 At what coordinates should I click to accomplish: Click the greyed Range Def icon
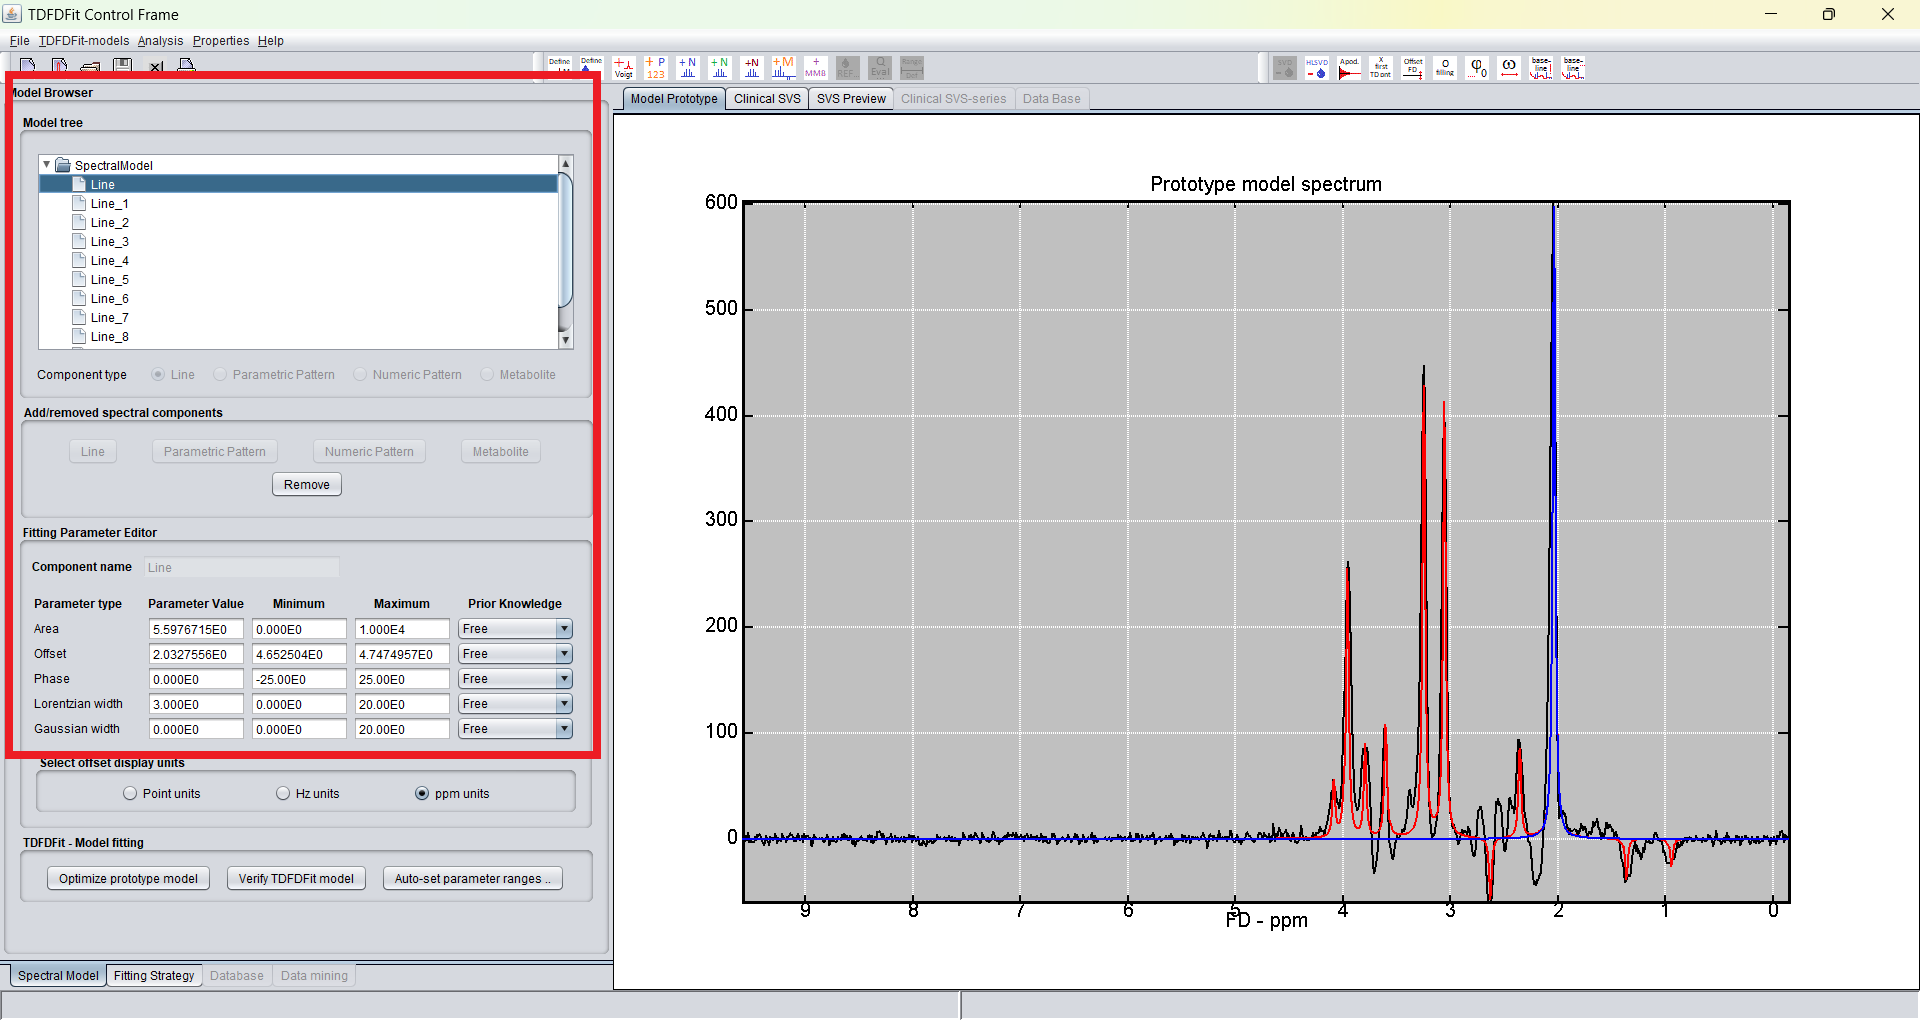(x=912, y=67)
